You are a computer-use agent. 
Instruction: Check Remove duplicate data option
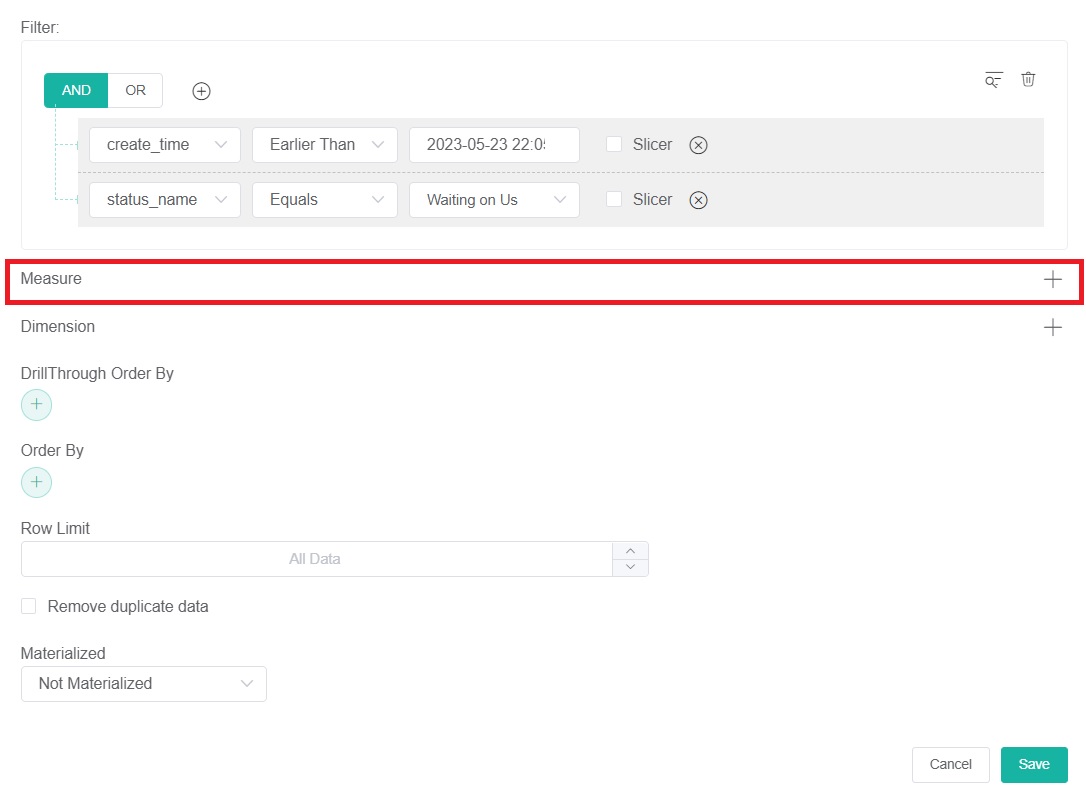29,606
